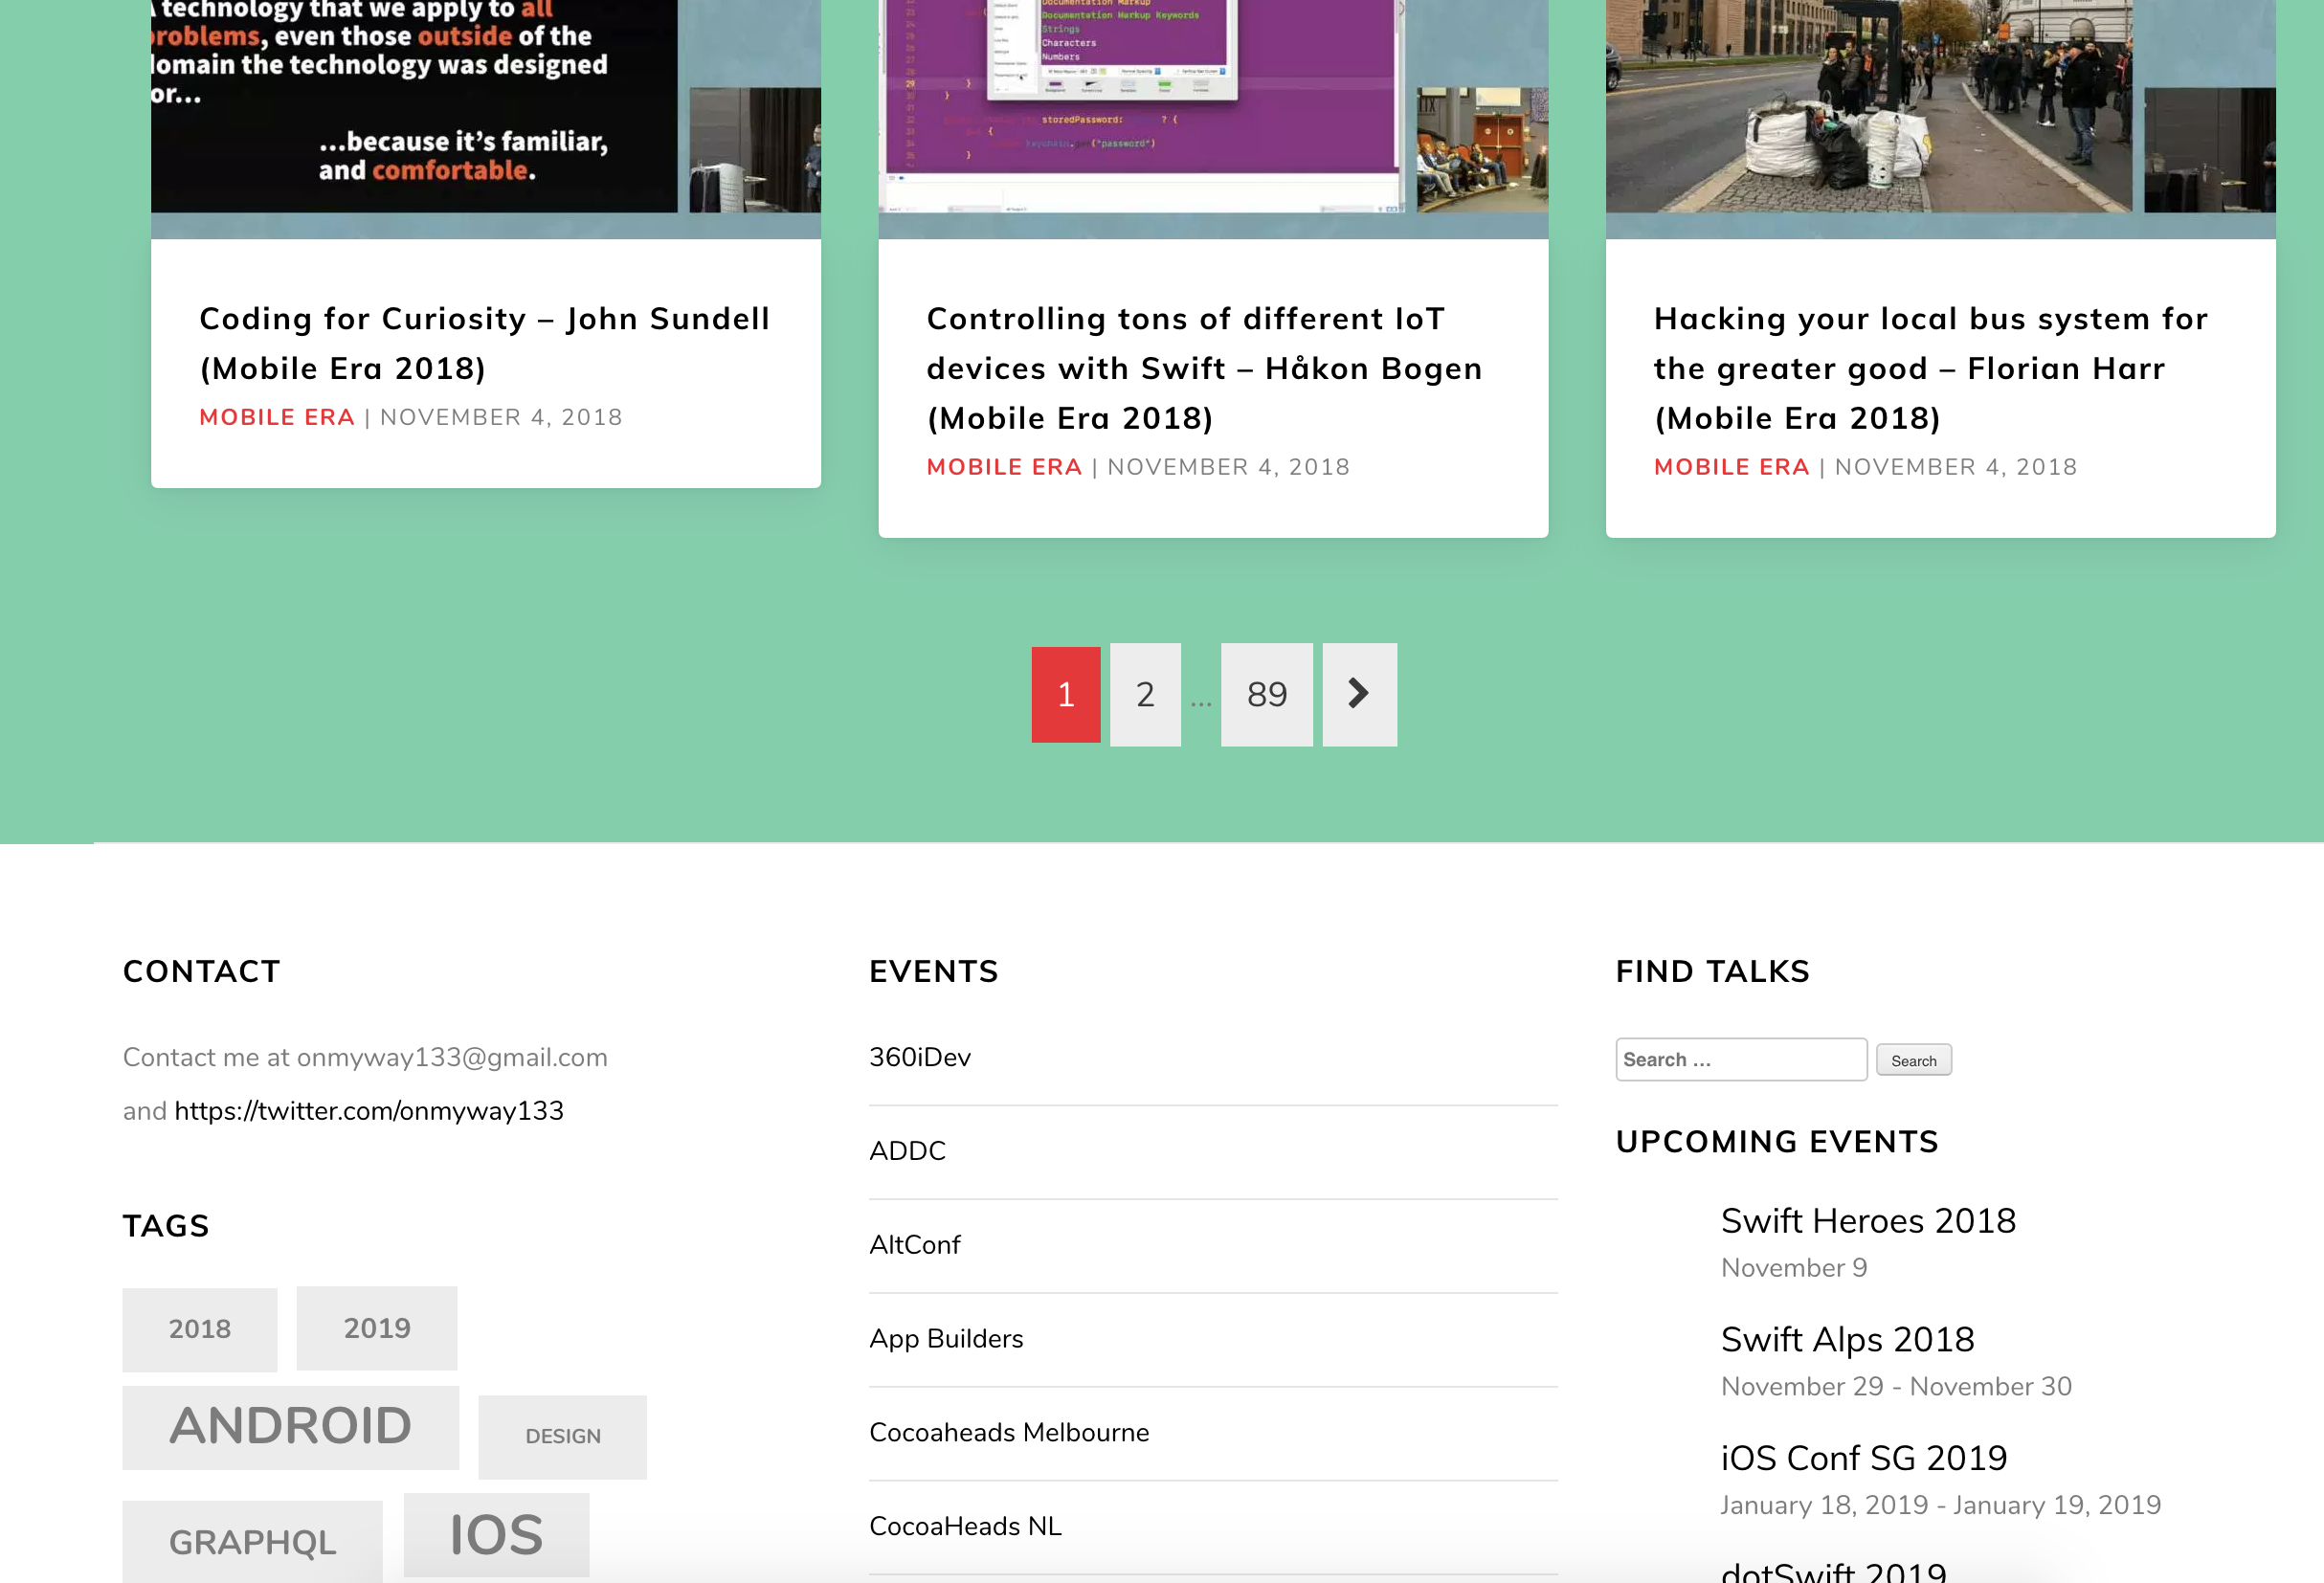Click the search input field
The width and height of the screenshot is (2324, 1583).
[1740, 1059]
